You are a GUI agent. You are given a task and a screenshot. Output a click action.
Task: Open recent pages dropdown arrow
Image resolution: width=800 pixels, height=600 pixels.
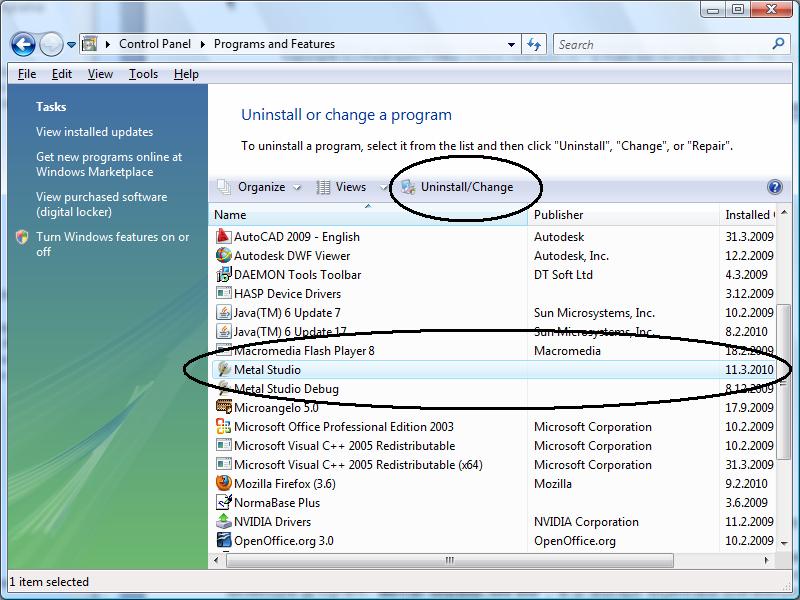[71, 45]
